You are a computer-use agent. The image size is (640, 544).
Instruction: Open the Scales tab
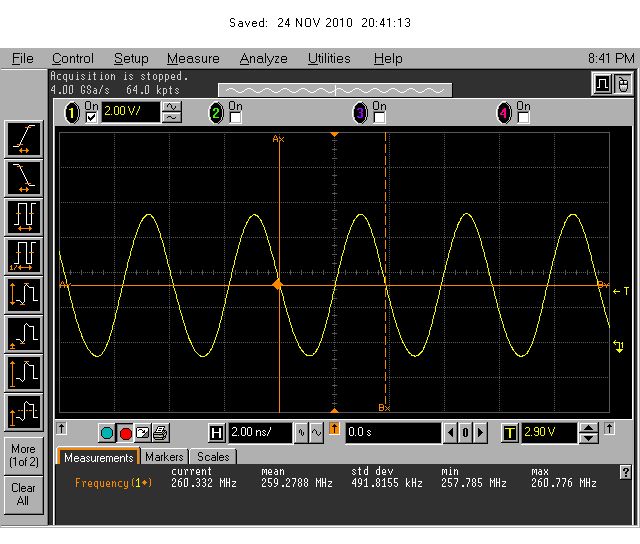point(212,457)
